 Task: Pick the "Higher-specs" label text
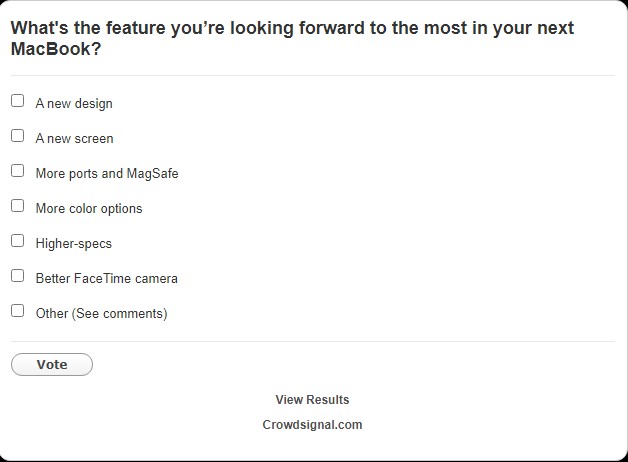pyautogui.click(x=73, y=244)
